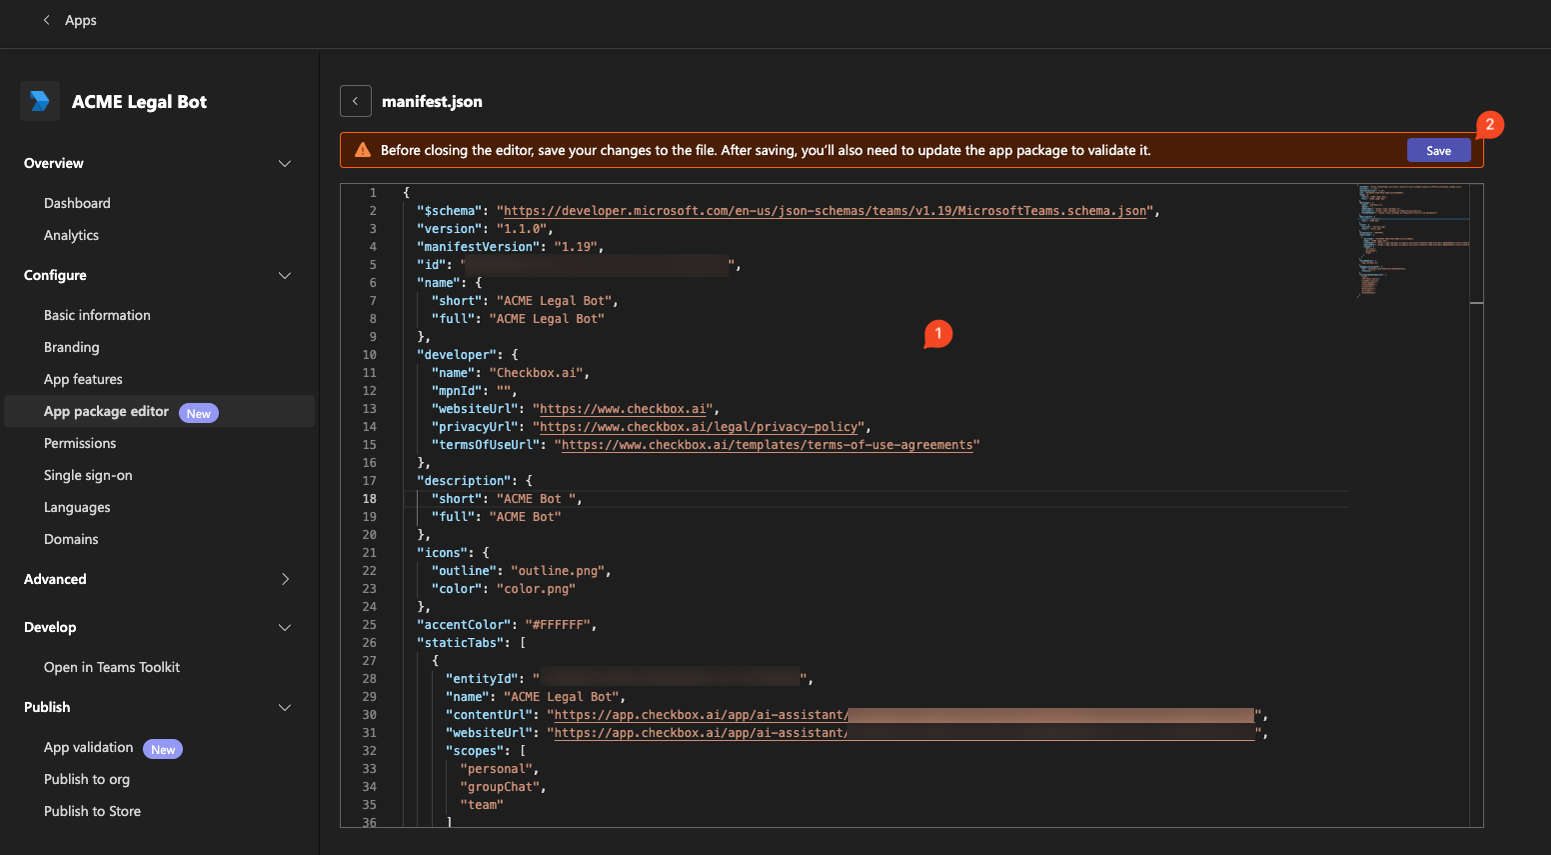Click the Apps breadcrumb link
The image size is (1551, 855).
pyautogui.click(x=81, y=20)
